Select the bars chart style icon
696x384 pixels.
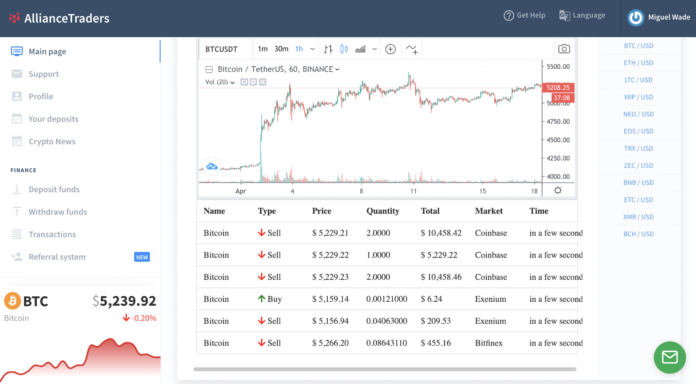pos(328,49)
